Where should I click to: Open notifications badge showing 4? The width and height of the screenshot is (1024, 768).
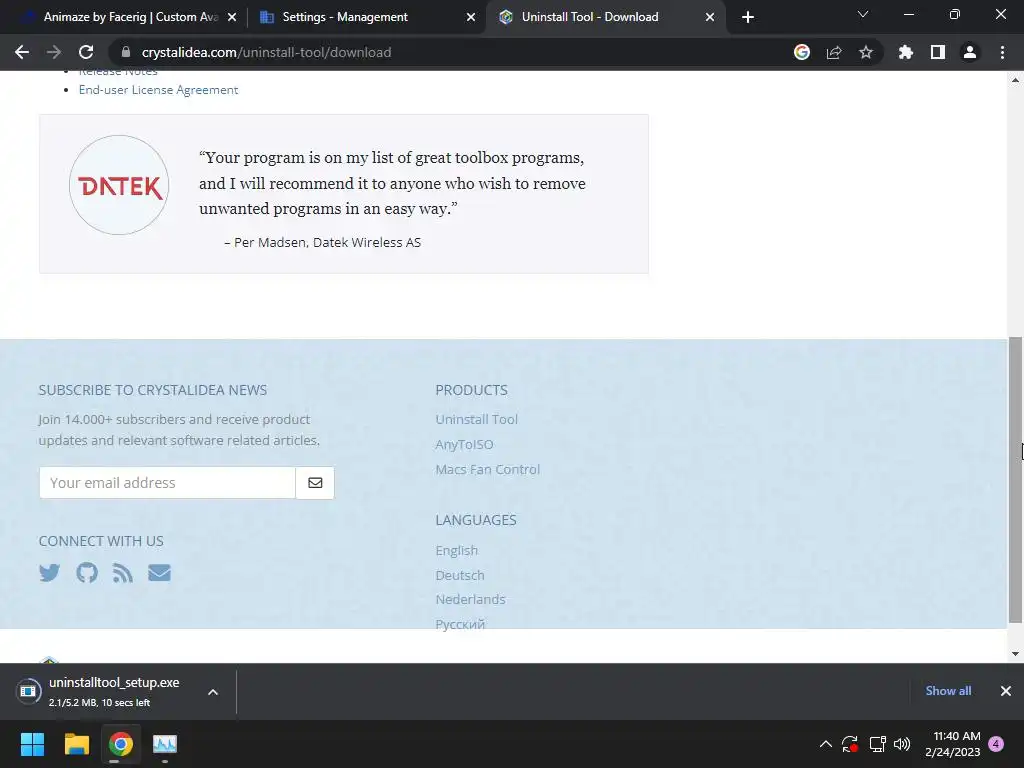click(x=996, y=744)
